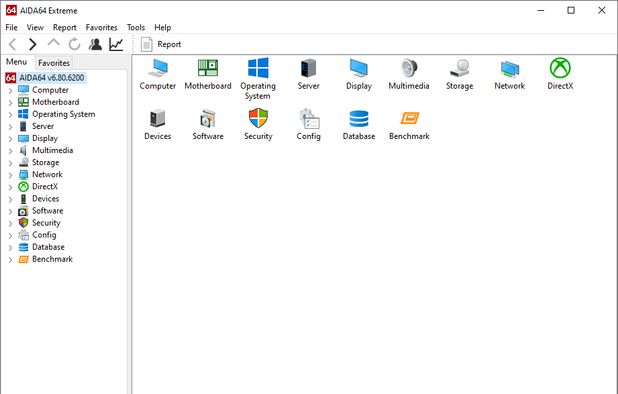The width and height of the screenshot is (618, 394).
Task: Expand the Config tree node
Action: (11, 236)
